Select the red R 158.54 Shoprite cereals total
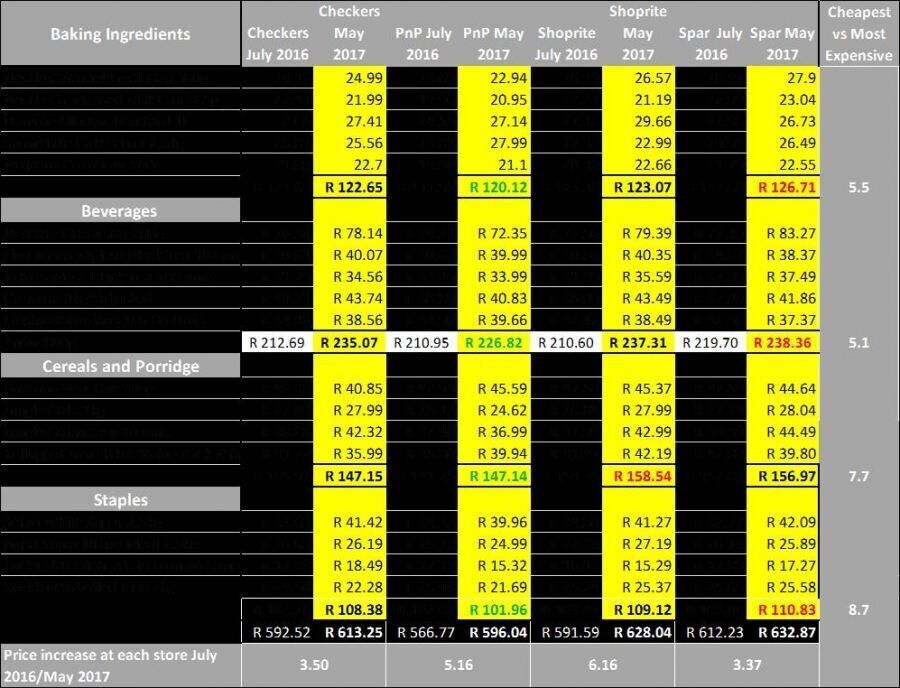 tap(638, 475)
